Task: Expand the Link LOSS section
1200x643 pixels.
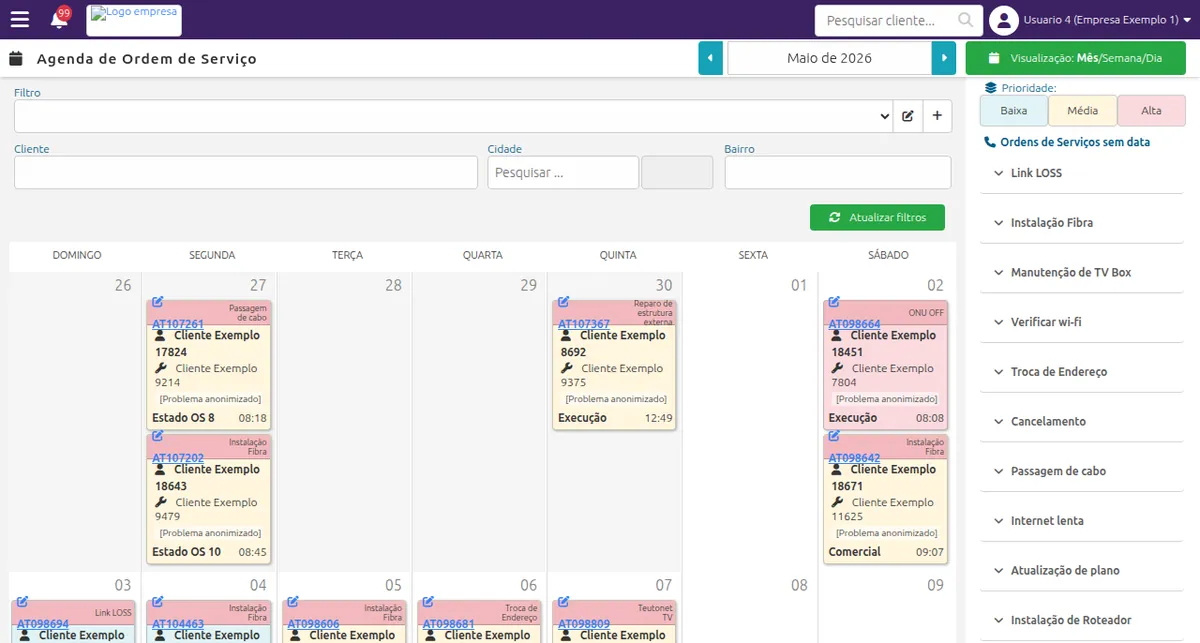Action: (1081, 173)
